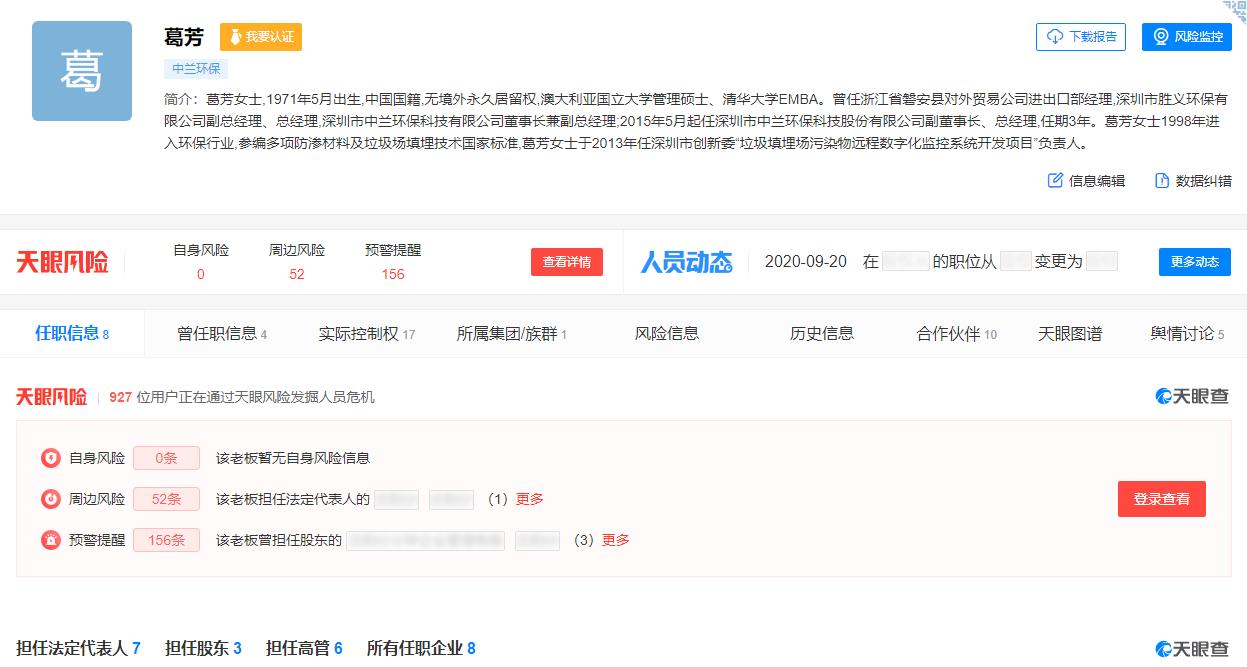Click the 数据纠错 document icon
The width and height of the screenshot is (1247, 667).
[1162, 180]
